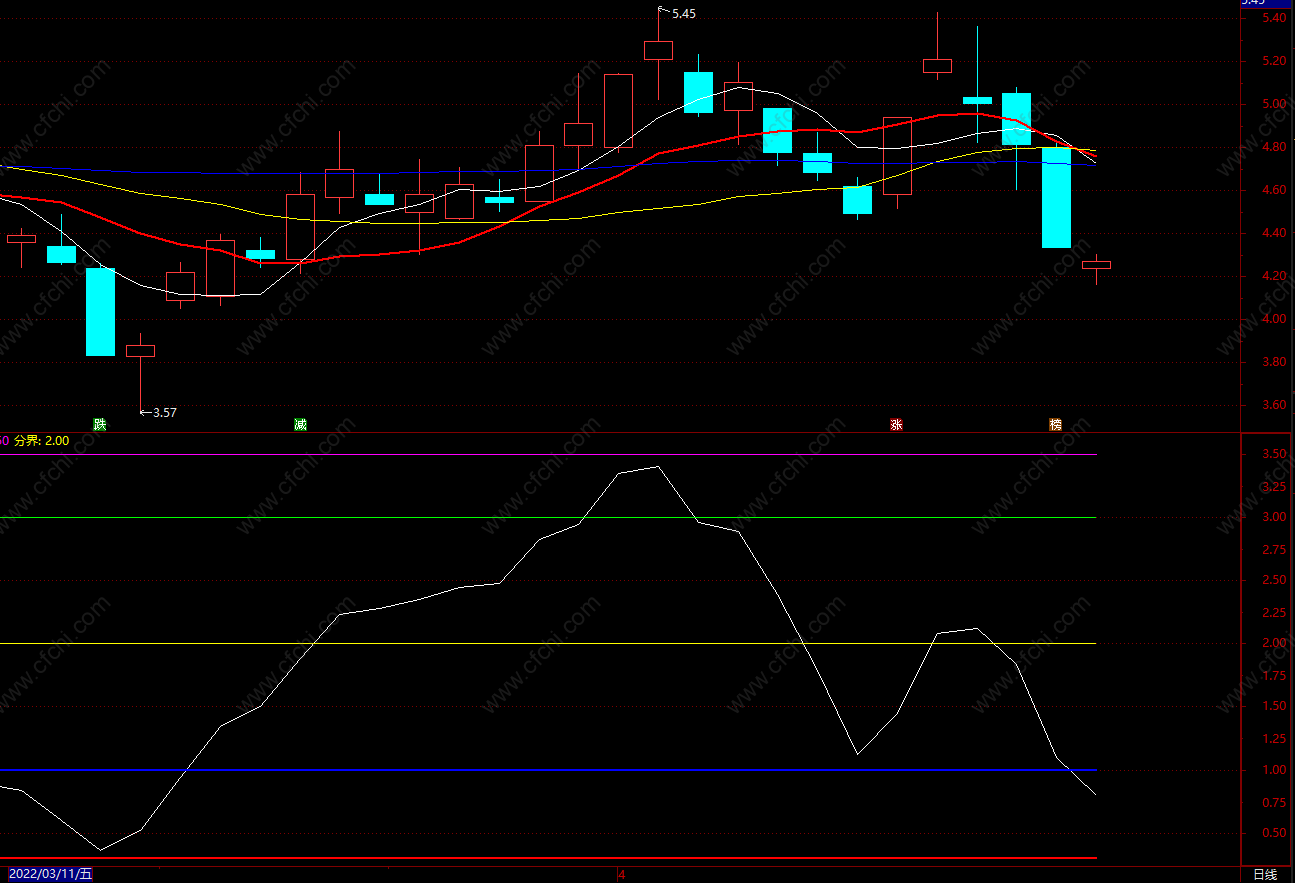Select the large cyan candle above 跌 marker
Screen dimensions: 1295x883
coord(100,312)
